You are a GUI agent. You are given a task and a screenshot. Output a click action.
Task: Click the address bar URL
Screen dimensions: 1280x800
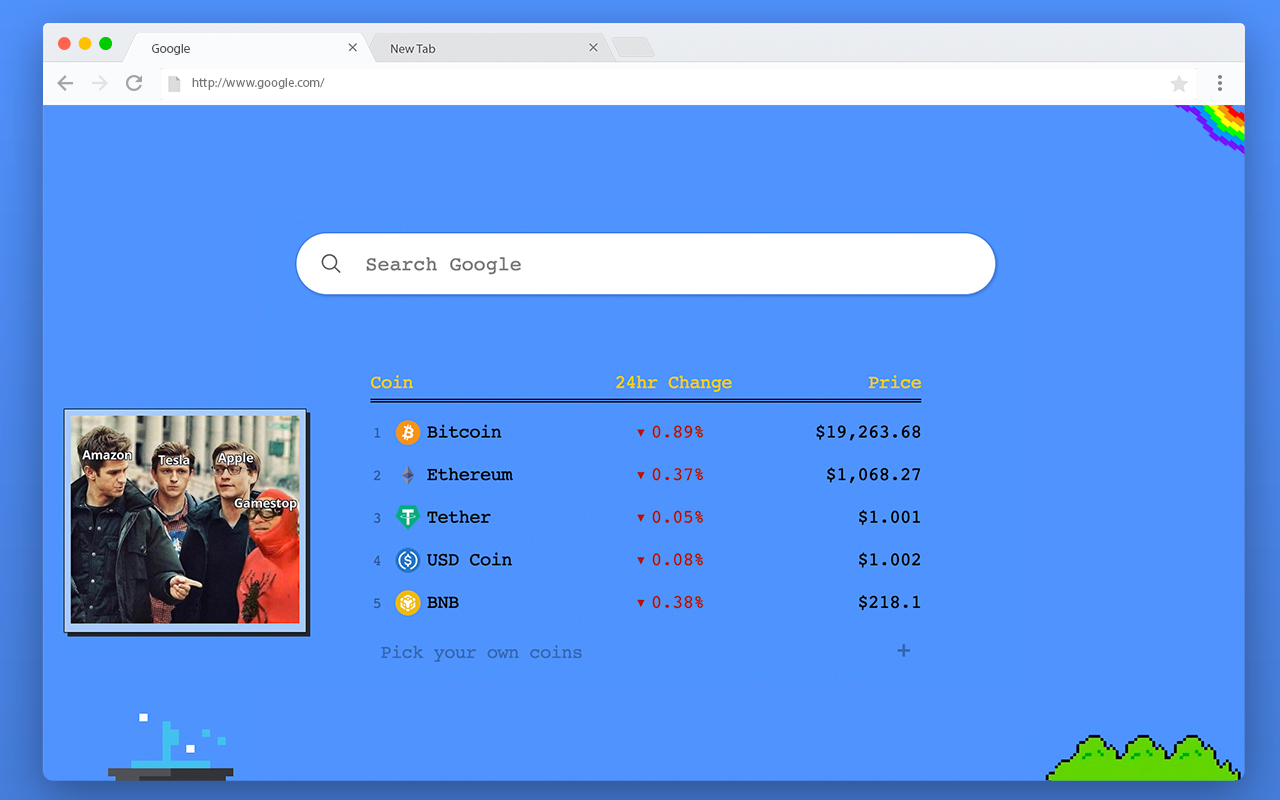coord(258,83)
